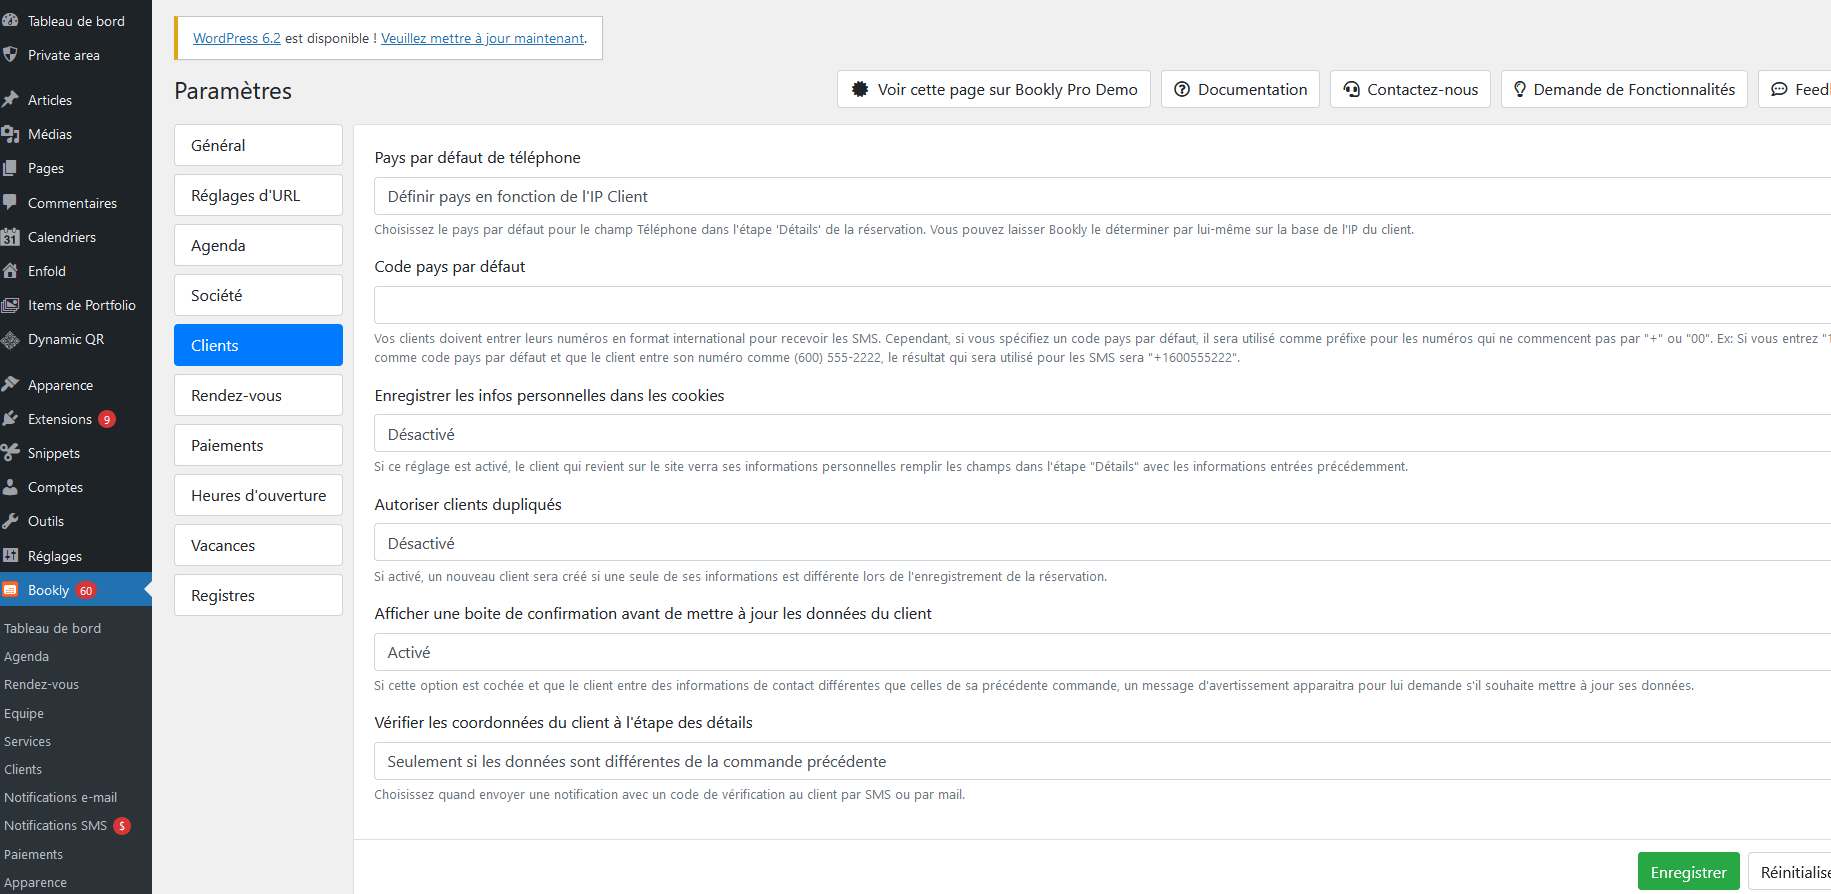Click the Outils wrench icon
The width and height of the screenshot is (1831, 894).
coord(10,521)
